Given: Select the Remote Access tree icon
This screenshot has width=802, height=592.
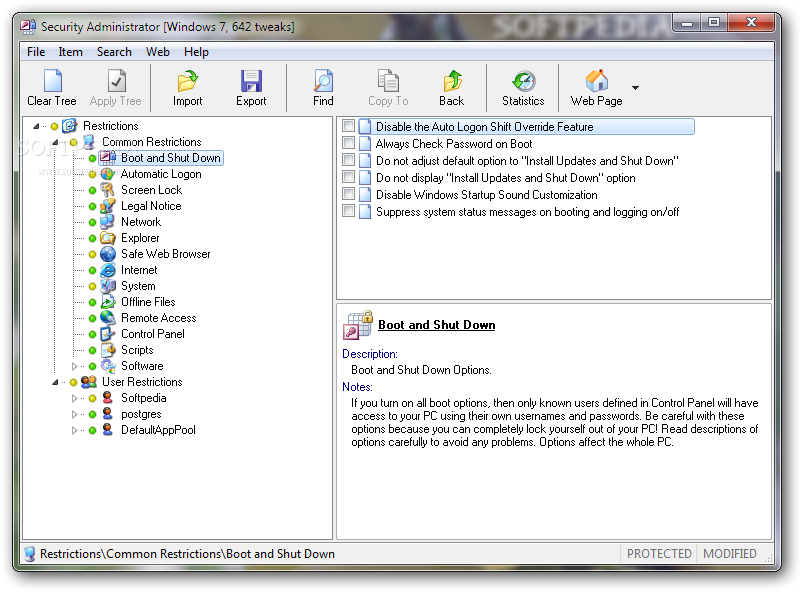Looking at the screenshot, I should pyautogui.click(x=107, y=318).
